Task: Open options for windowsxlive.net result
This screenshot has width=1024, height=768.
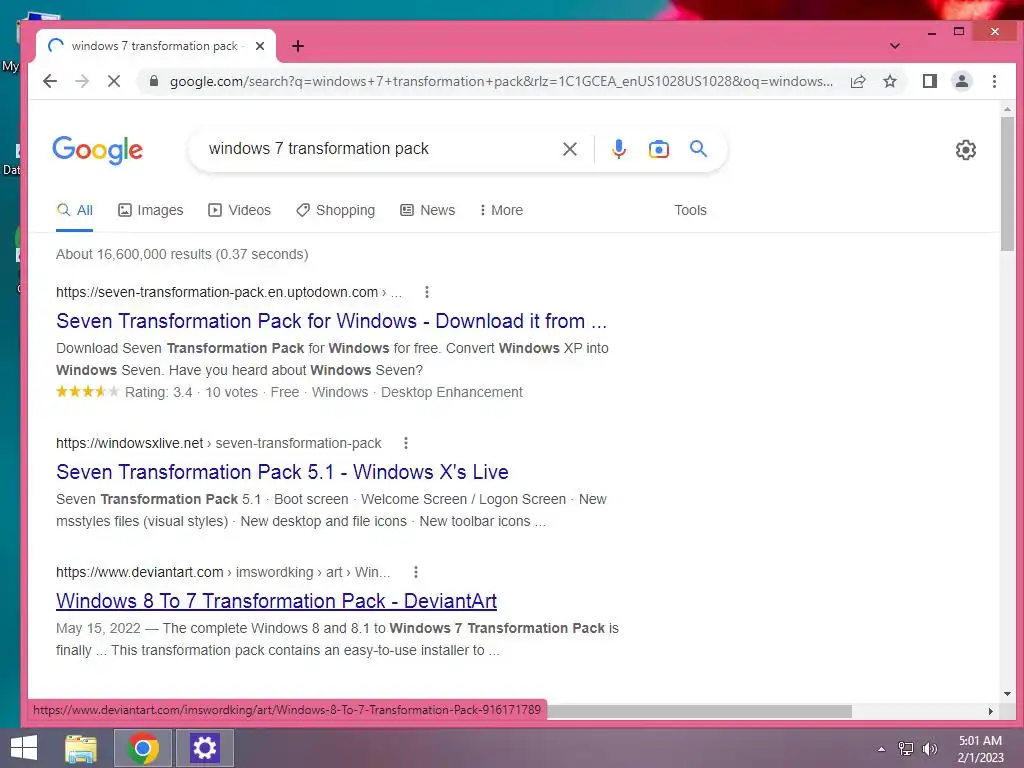Action: click(x=406, y=443)
